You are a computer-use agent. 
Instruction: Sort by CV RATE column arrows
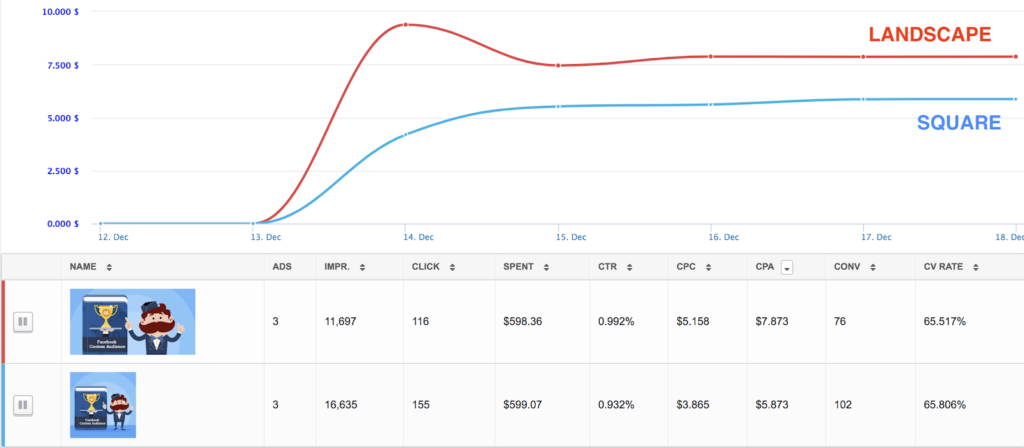coord(975,267)
